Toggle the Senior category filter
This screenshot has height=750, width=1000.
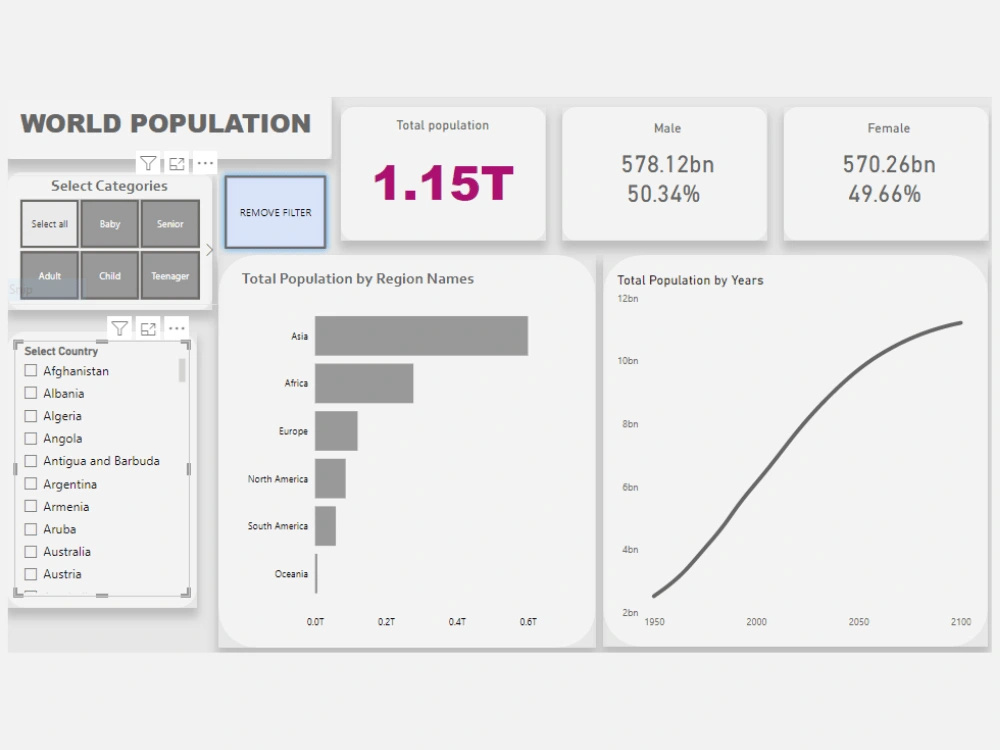coord(170,223)
